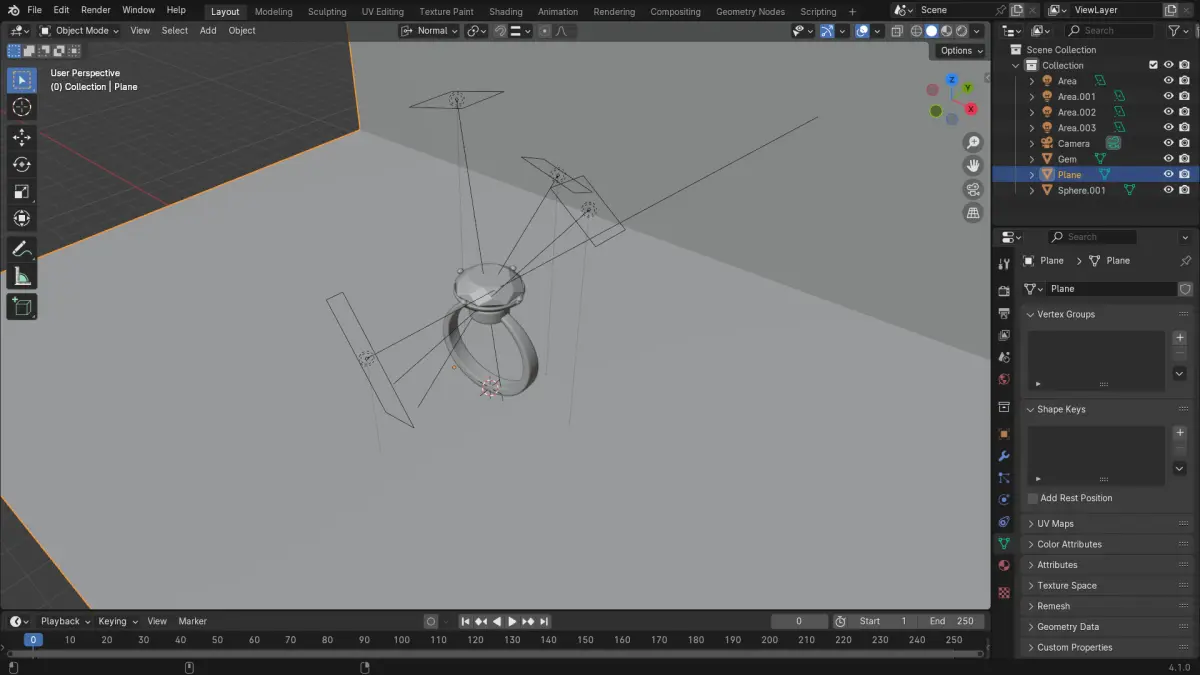Hide the Area light in viewport
The width and height of the screenshot is (1200, 675).
coord(1168,81)
